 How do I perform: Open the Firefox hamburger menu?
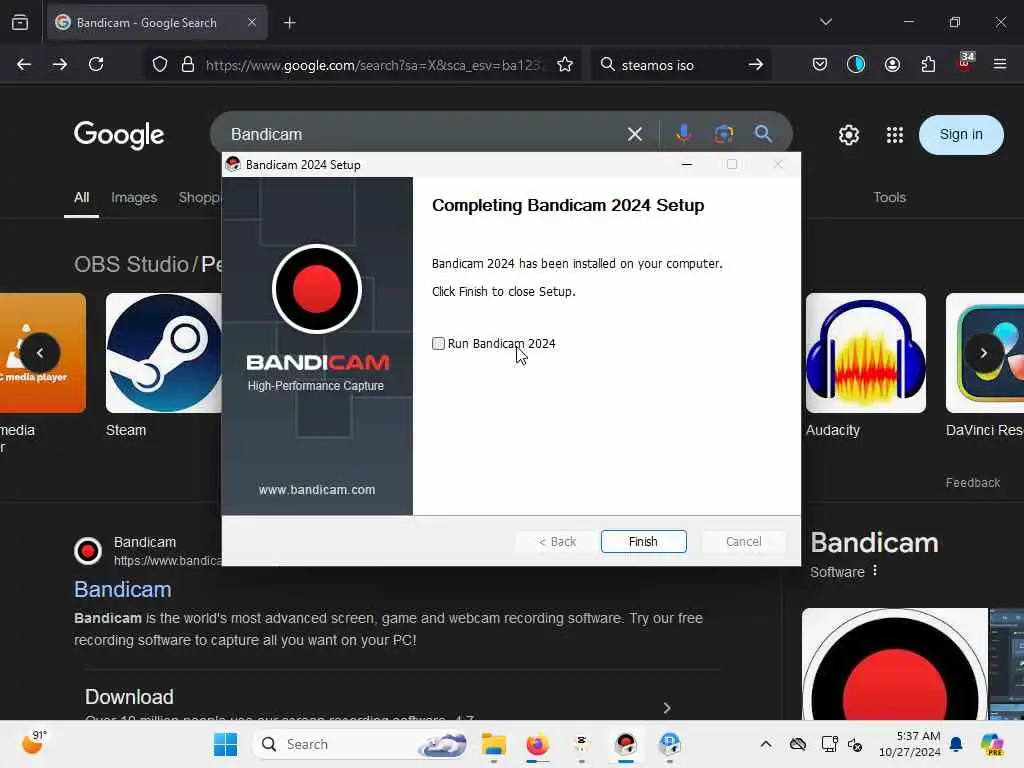pyautogui.click(x=1000, y=65)
